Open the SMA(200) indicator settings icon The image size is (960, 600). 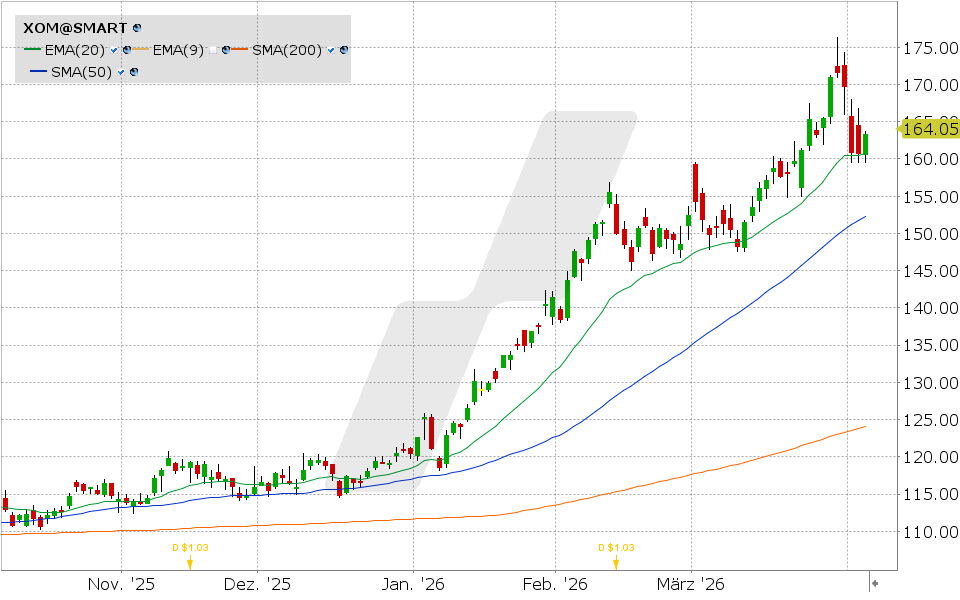click(345, 50)
